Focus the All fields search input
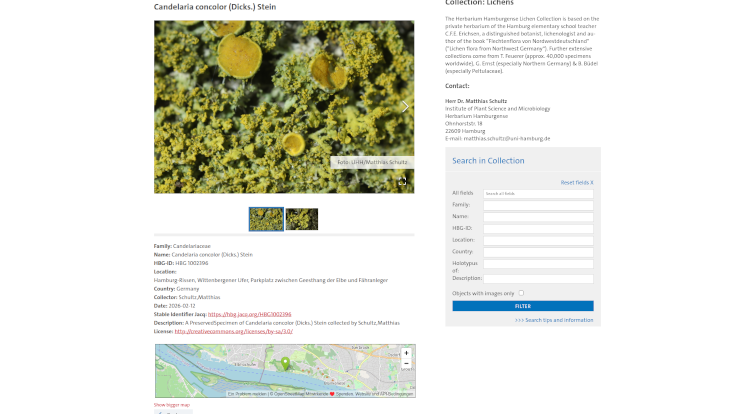The height and width of the screenshot is (414, 733). [538, 193]
